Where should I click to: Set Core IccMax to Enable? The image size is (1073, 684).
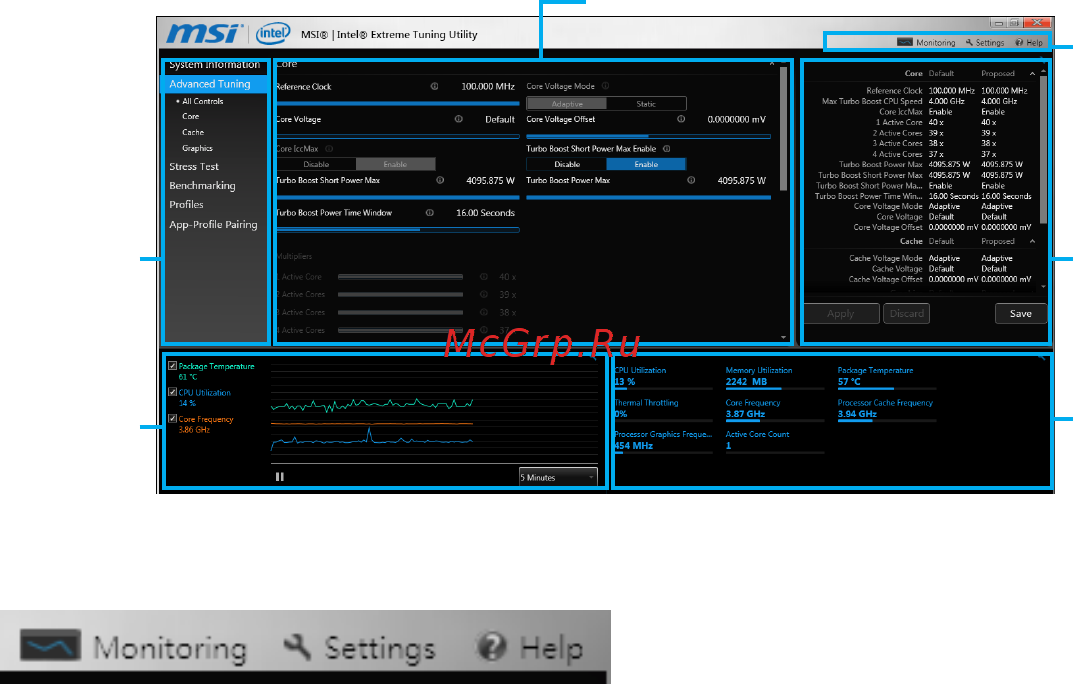[x=396, y=164]
